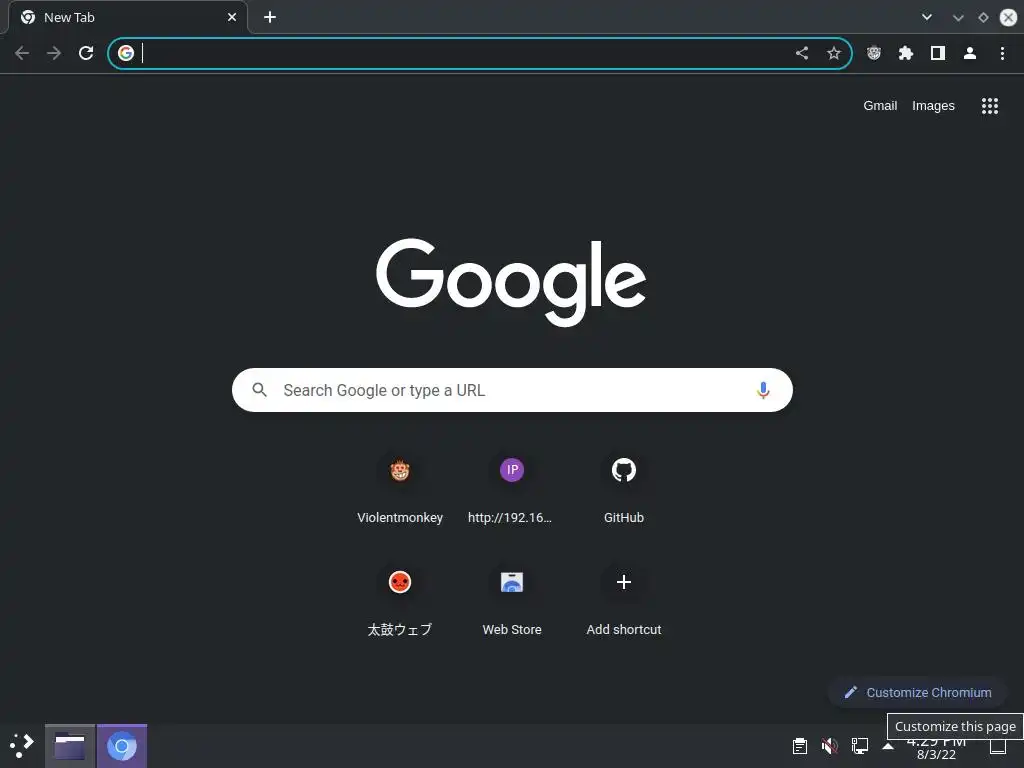Screen dimensions: 1024x768
Task: Share this page via the share icon
Action: click(802, 53)
